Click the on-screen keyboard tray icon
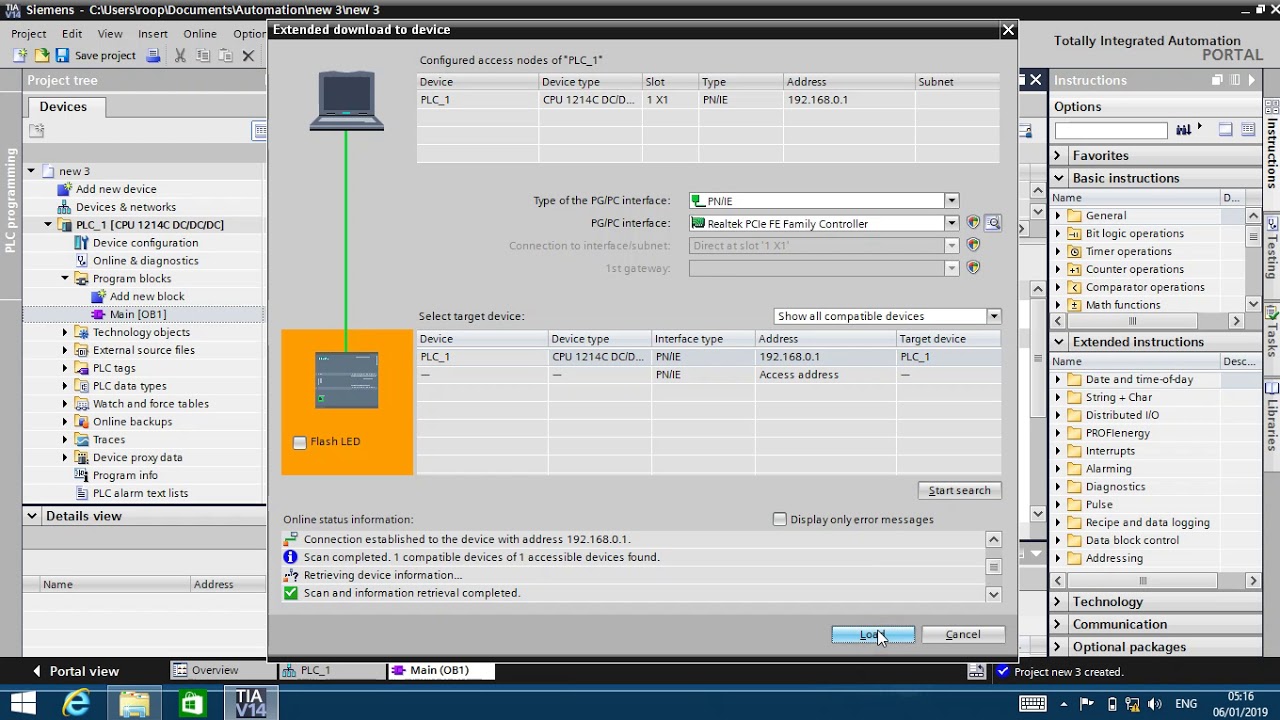 coord(1032,704)
